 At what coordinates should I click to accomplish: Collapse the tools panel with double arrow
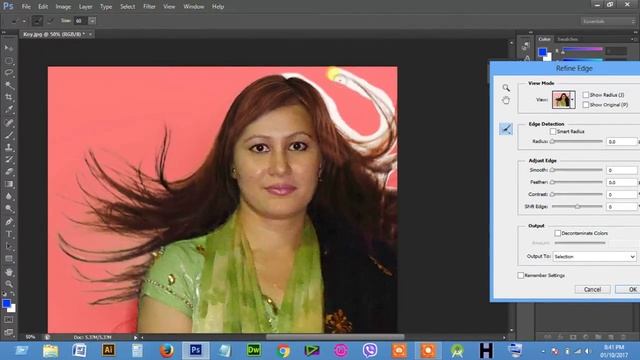pyautogui.click(x=4, y=32)
